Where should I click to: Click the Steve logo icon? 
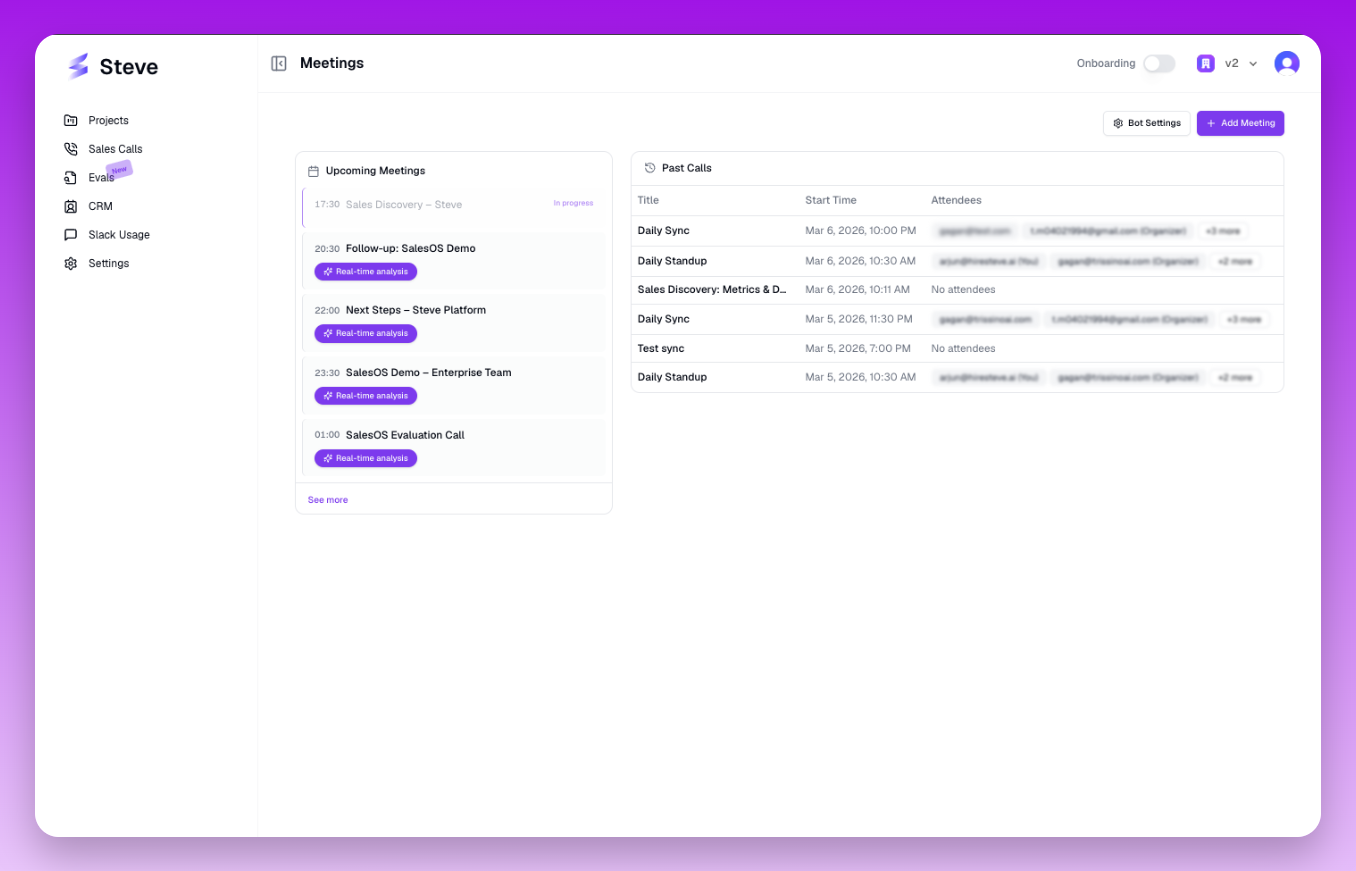pos(78,67)
